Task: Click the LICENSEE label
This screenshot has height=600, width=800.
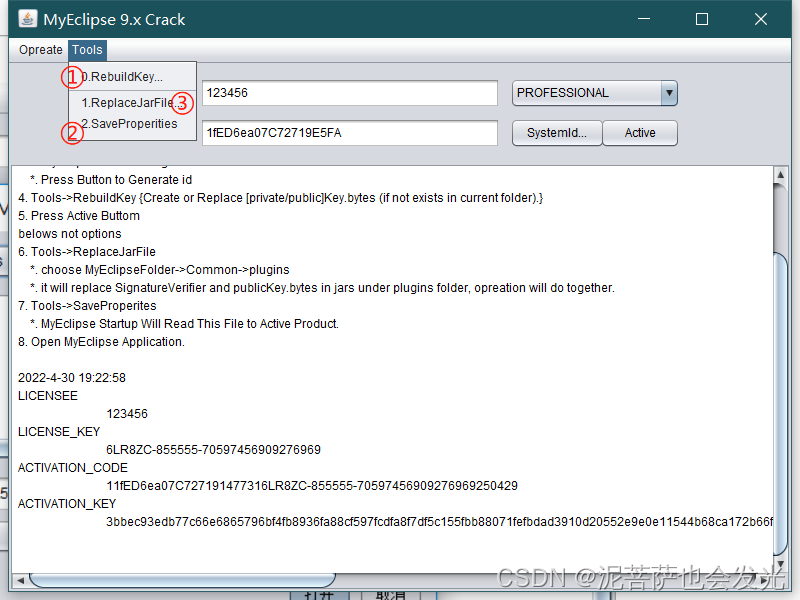Action: click(48, 396)
